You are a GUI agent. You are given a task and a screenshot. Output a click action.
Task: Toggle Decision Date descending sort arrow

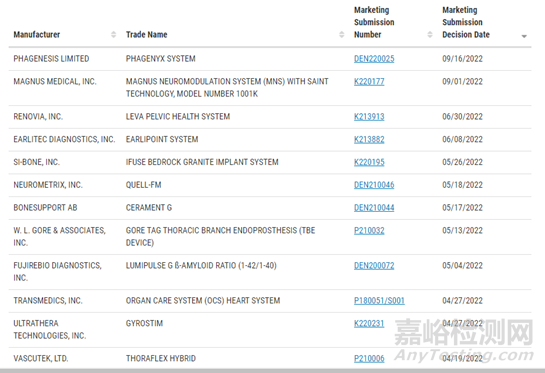524,36
